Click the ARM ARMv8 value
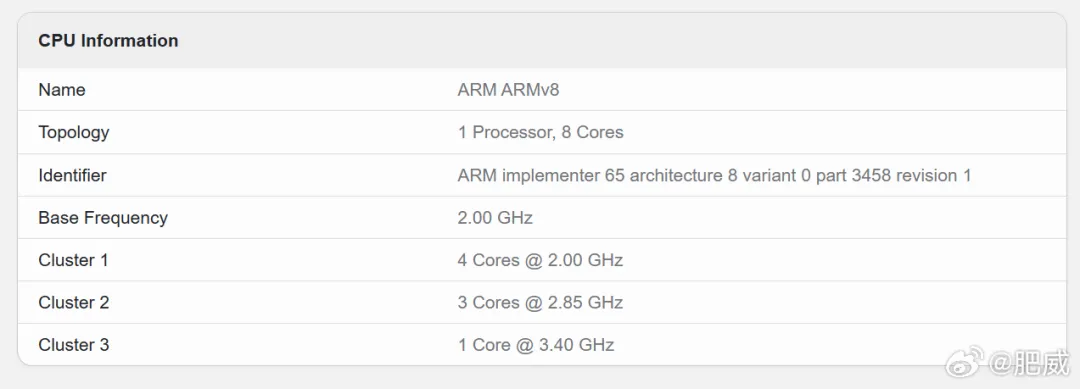1080x389 pixels. 508,90
